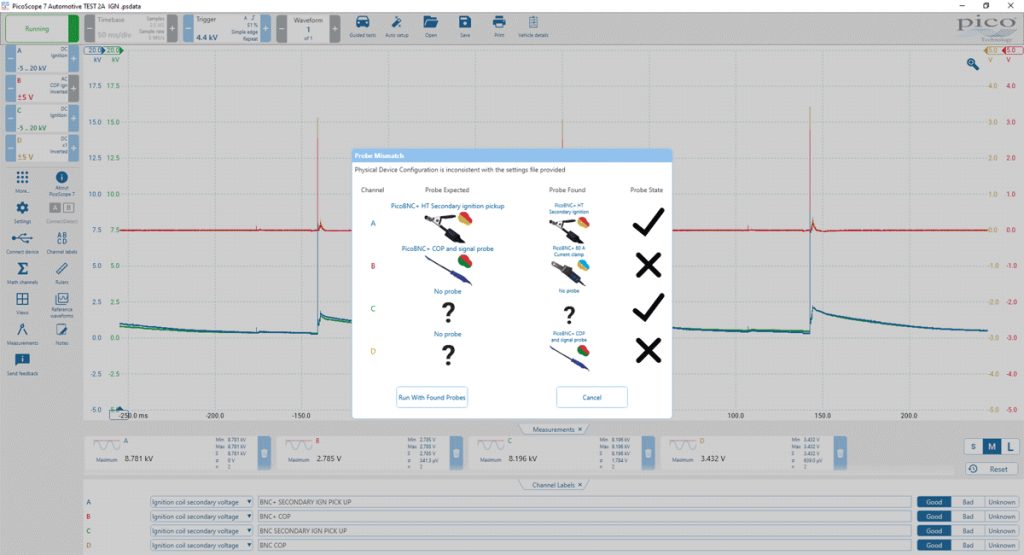Edit channel A label text field
This screenshot has width=1024, height=555.
pyautogui.click(x=584, y=502)
